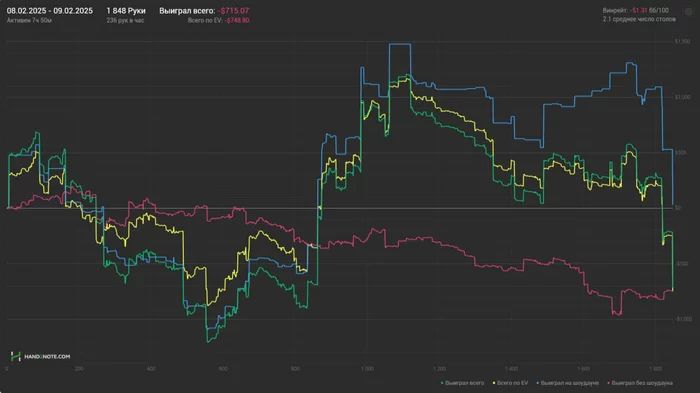Screen dimensions: 700x393
Task: Toggle the Выиграл на шоудауне legend label
Action: [570, 383]
